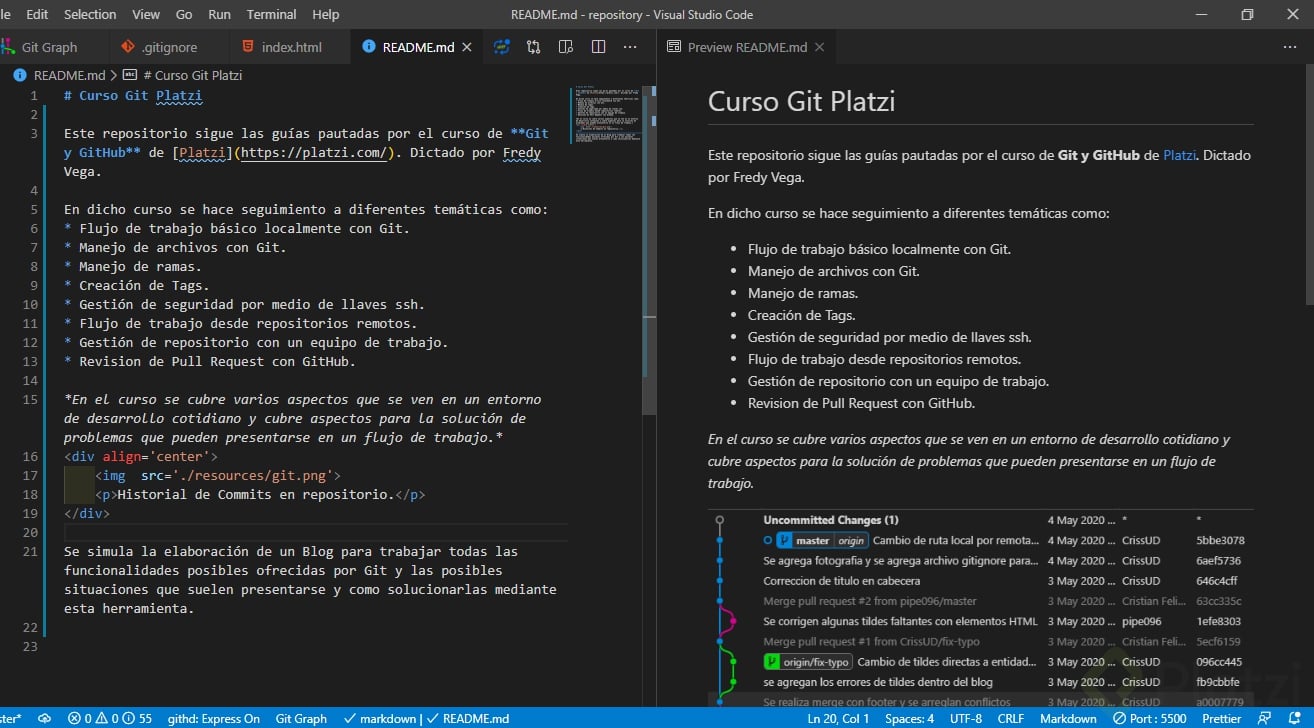Click the Git Graph status bar button
This screenshot has width=1314, height=728.
point(301,718)
